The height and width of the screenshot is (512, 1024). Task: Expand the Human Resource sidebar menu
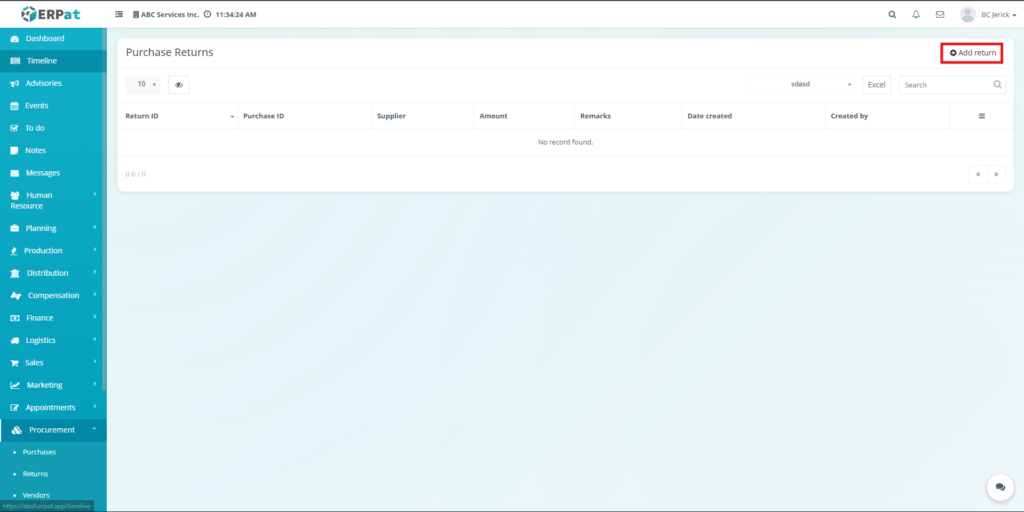click(52, 200)
